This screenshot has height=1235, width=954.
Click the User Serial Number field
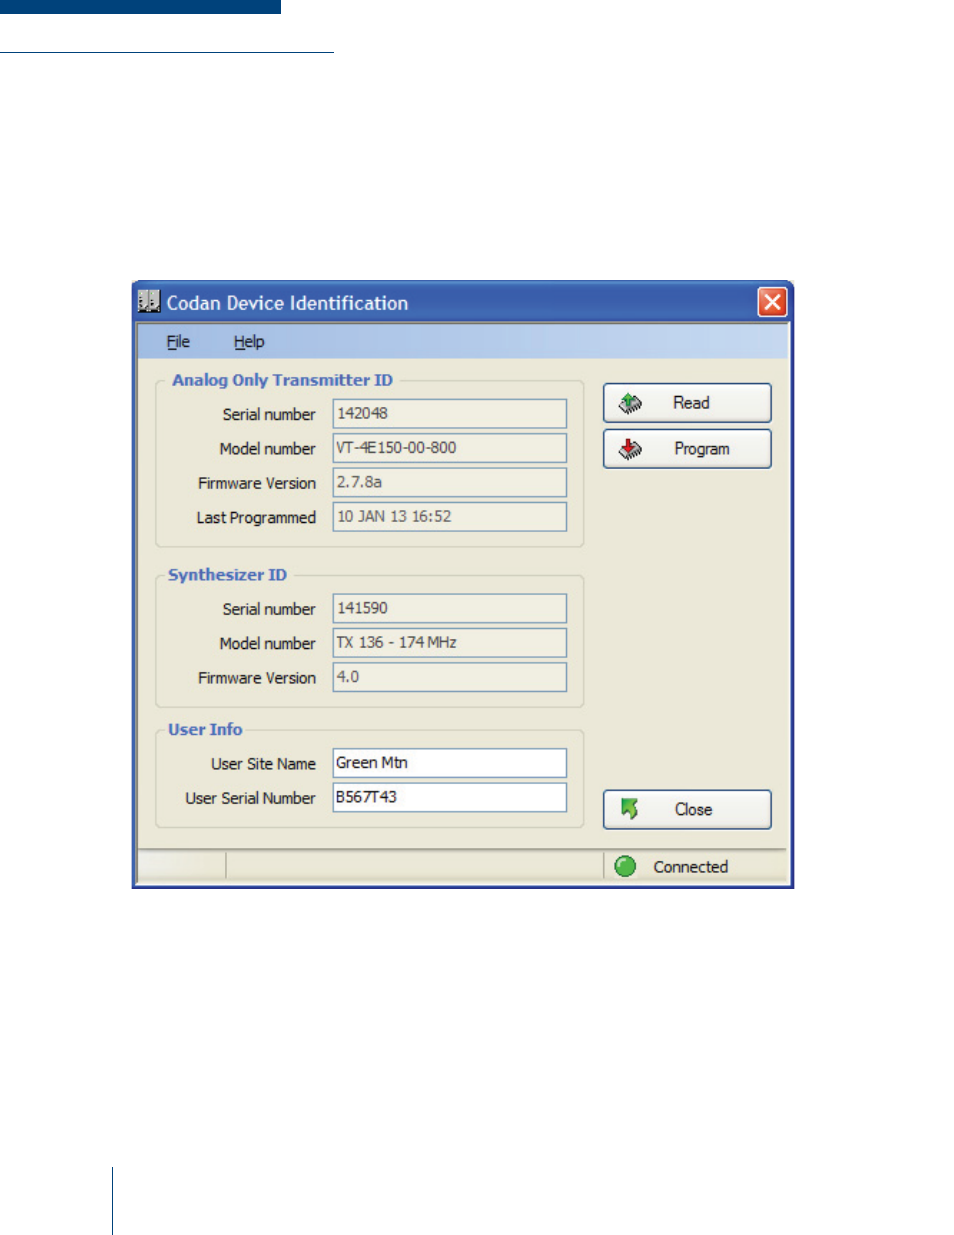point(450,798)
